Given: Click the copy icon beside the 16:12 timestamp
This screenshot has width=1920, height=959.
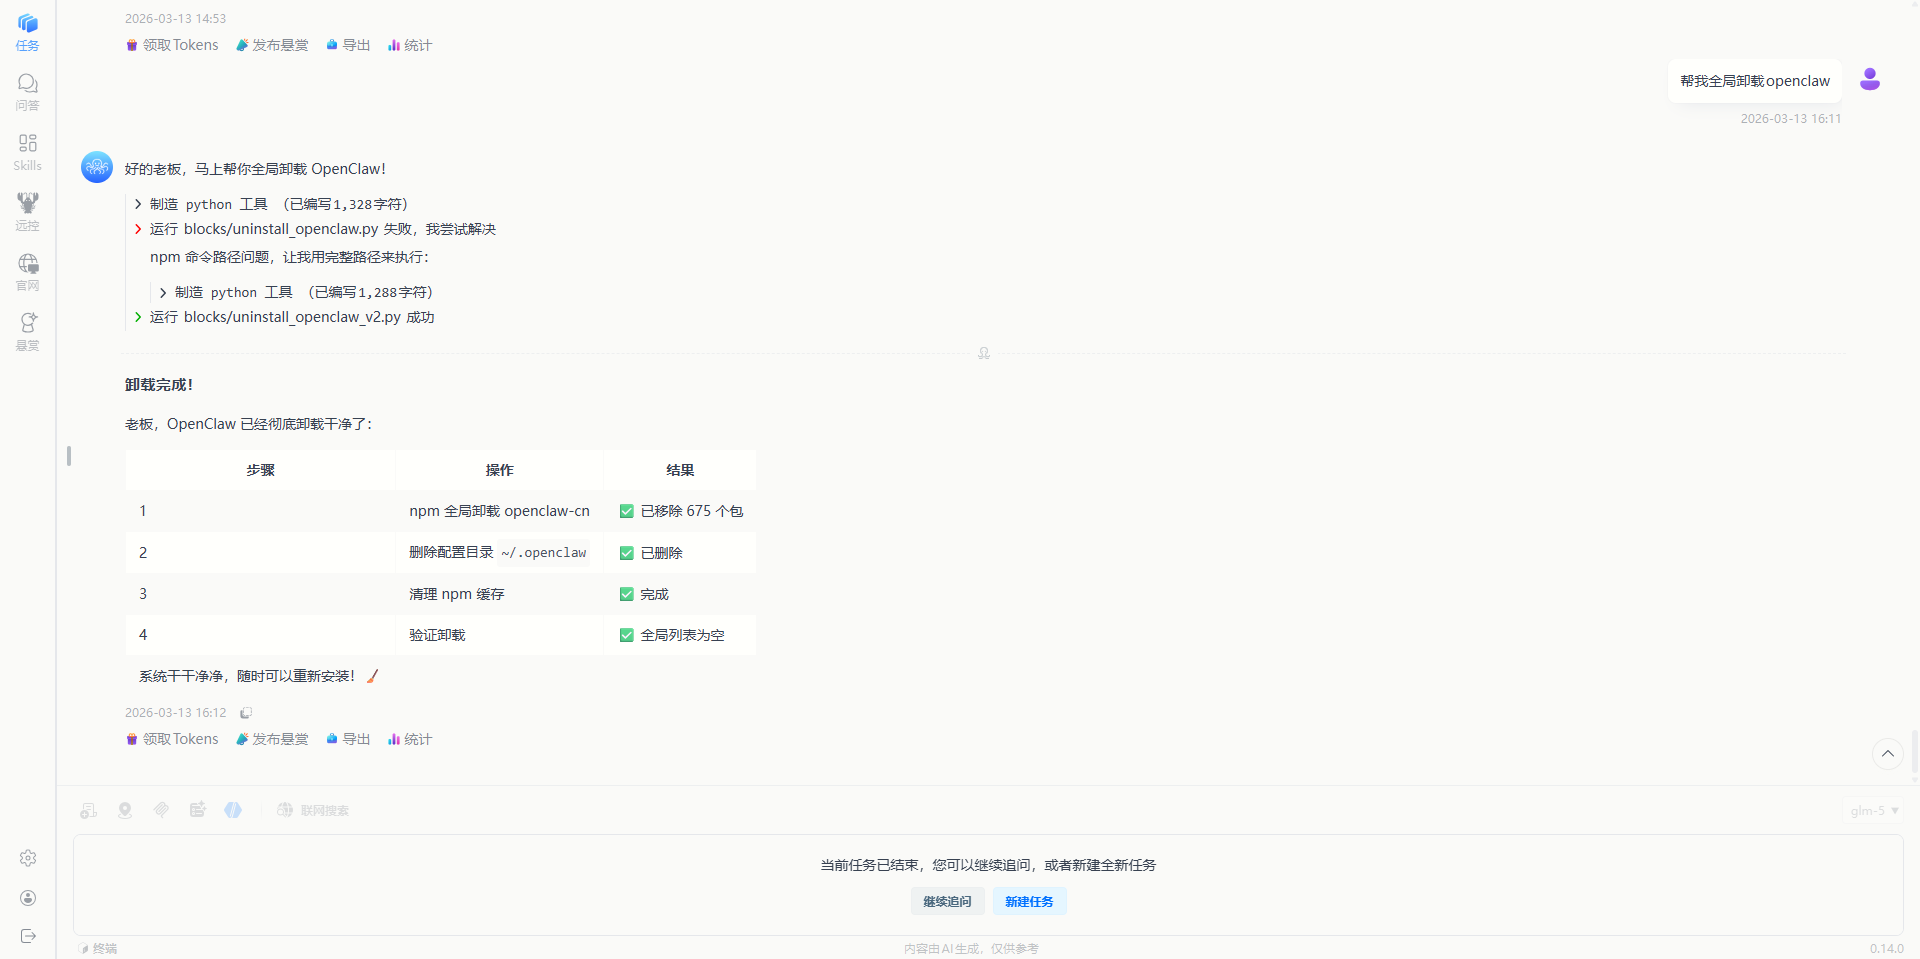Looking at the screenshot, I should [246, 713].
